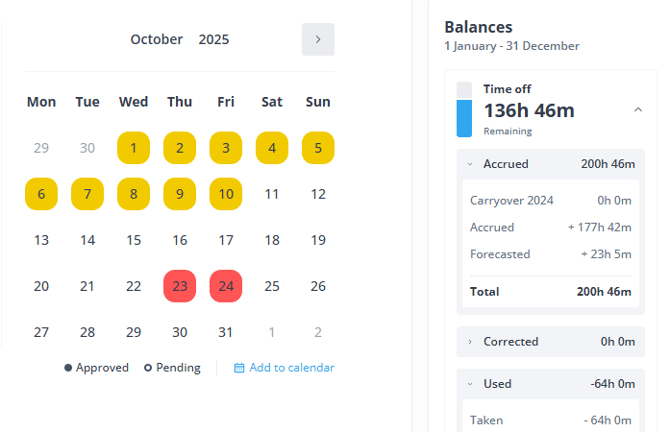This screenshot has width=670, height=432.
Task: Click the calendar icon beside Add to calendar
Action: [x=239, y=368]
